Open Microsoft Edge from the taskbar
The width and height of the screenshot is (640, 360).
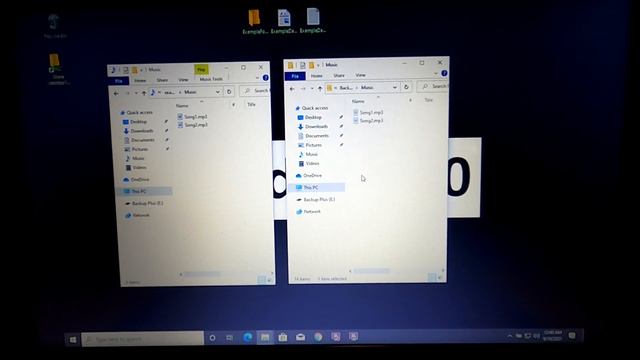click(247, 337)
